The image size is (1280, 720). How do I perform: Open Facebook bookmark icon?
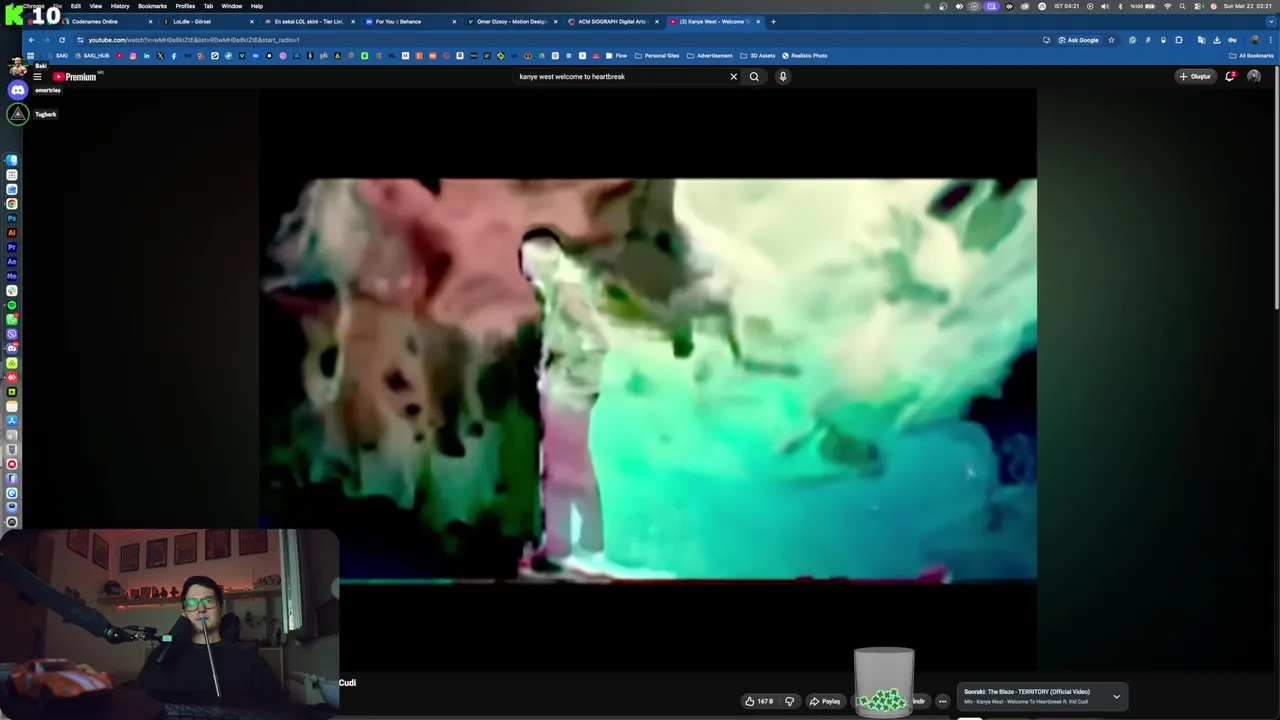(x=173, y=56)
